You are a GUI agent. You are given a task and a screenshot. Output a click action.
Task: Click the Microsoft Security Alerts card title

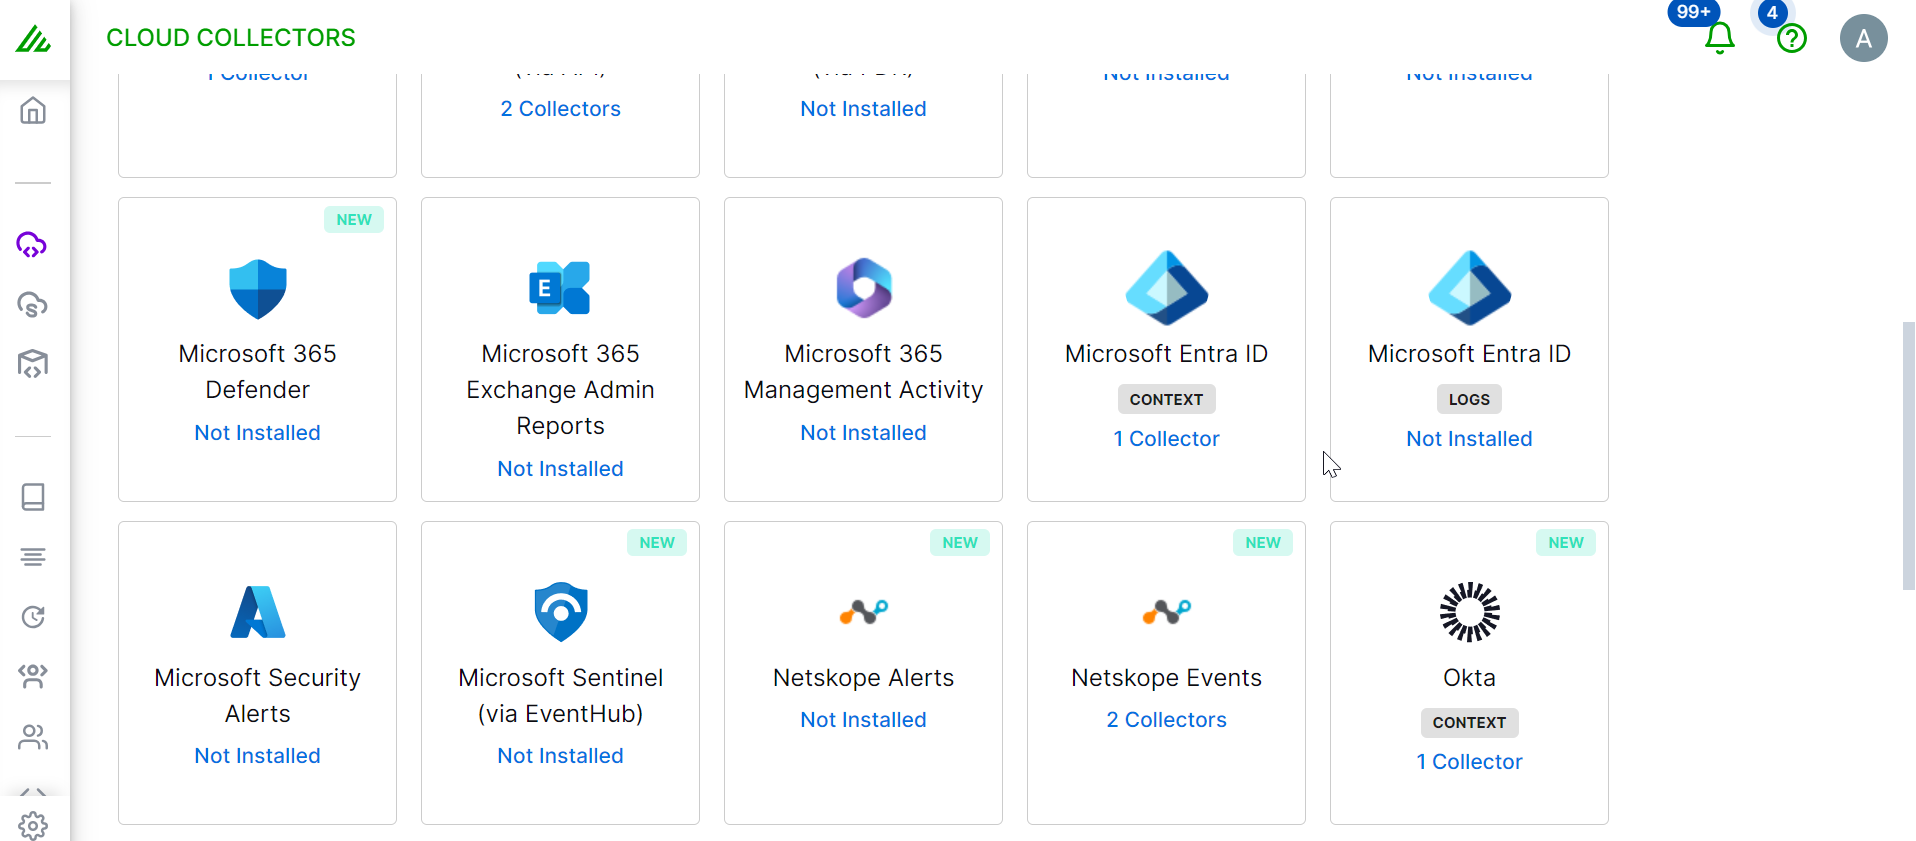(x=258, y=696)
